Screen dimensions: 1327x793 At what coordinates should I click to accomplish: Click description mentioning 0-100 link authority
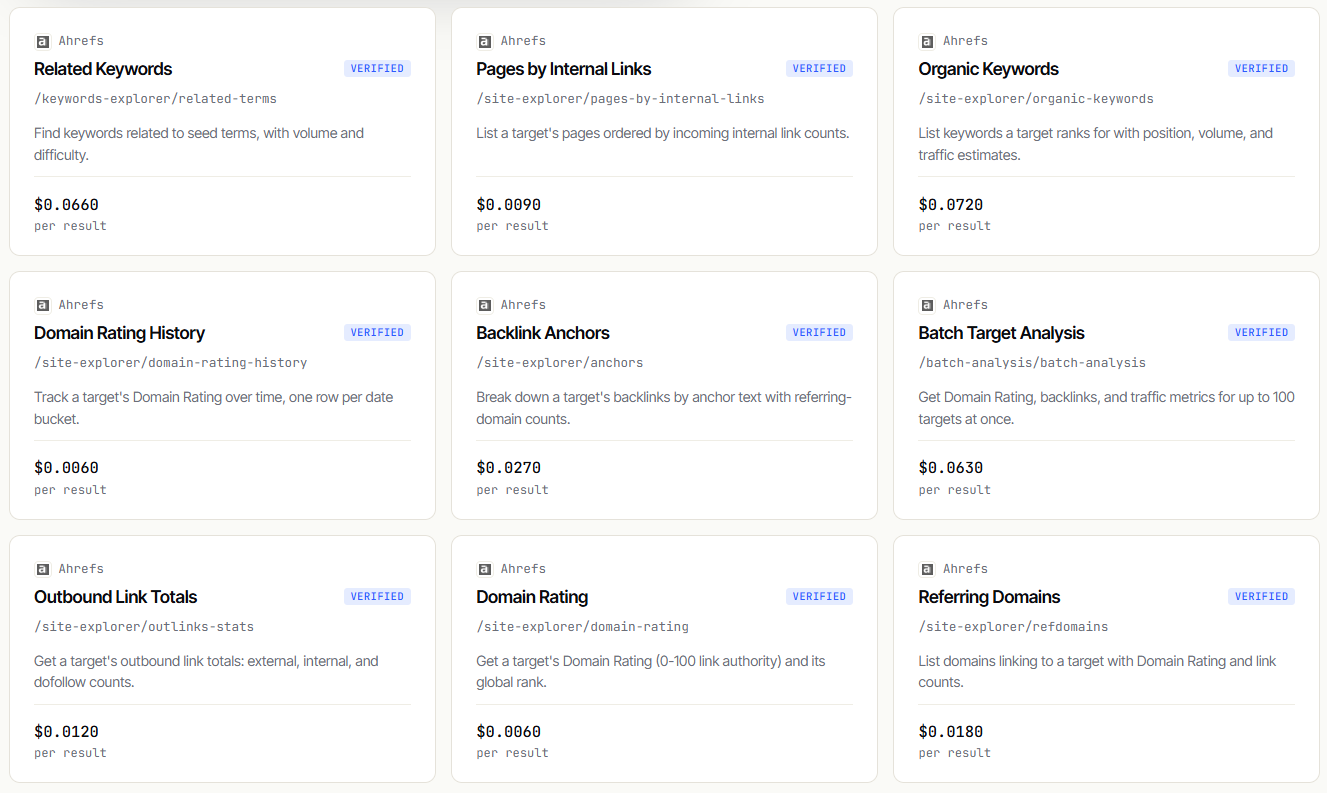[x=651, y=672]
